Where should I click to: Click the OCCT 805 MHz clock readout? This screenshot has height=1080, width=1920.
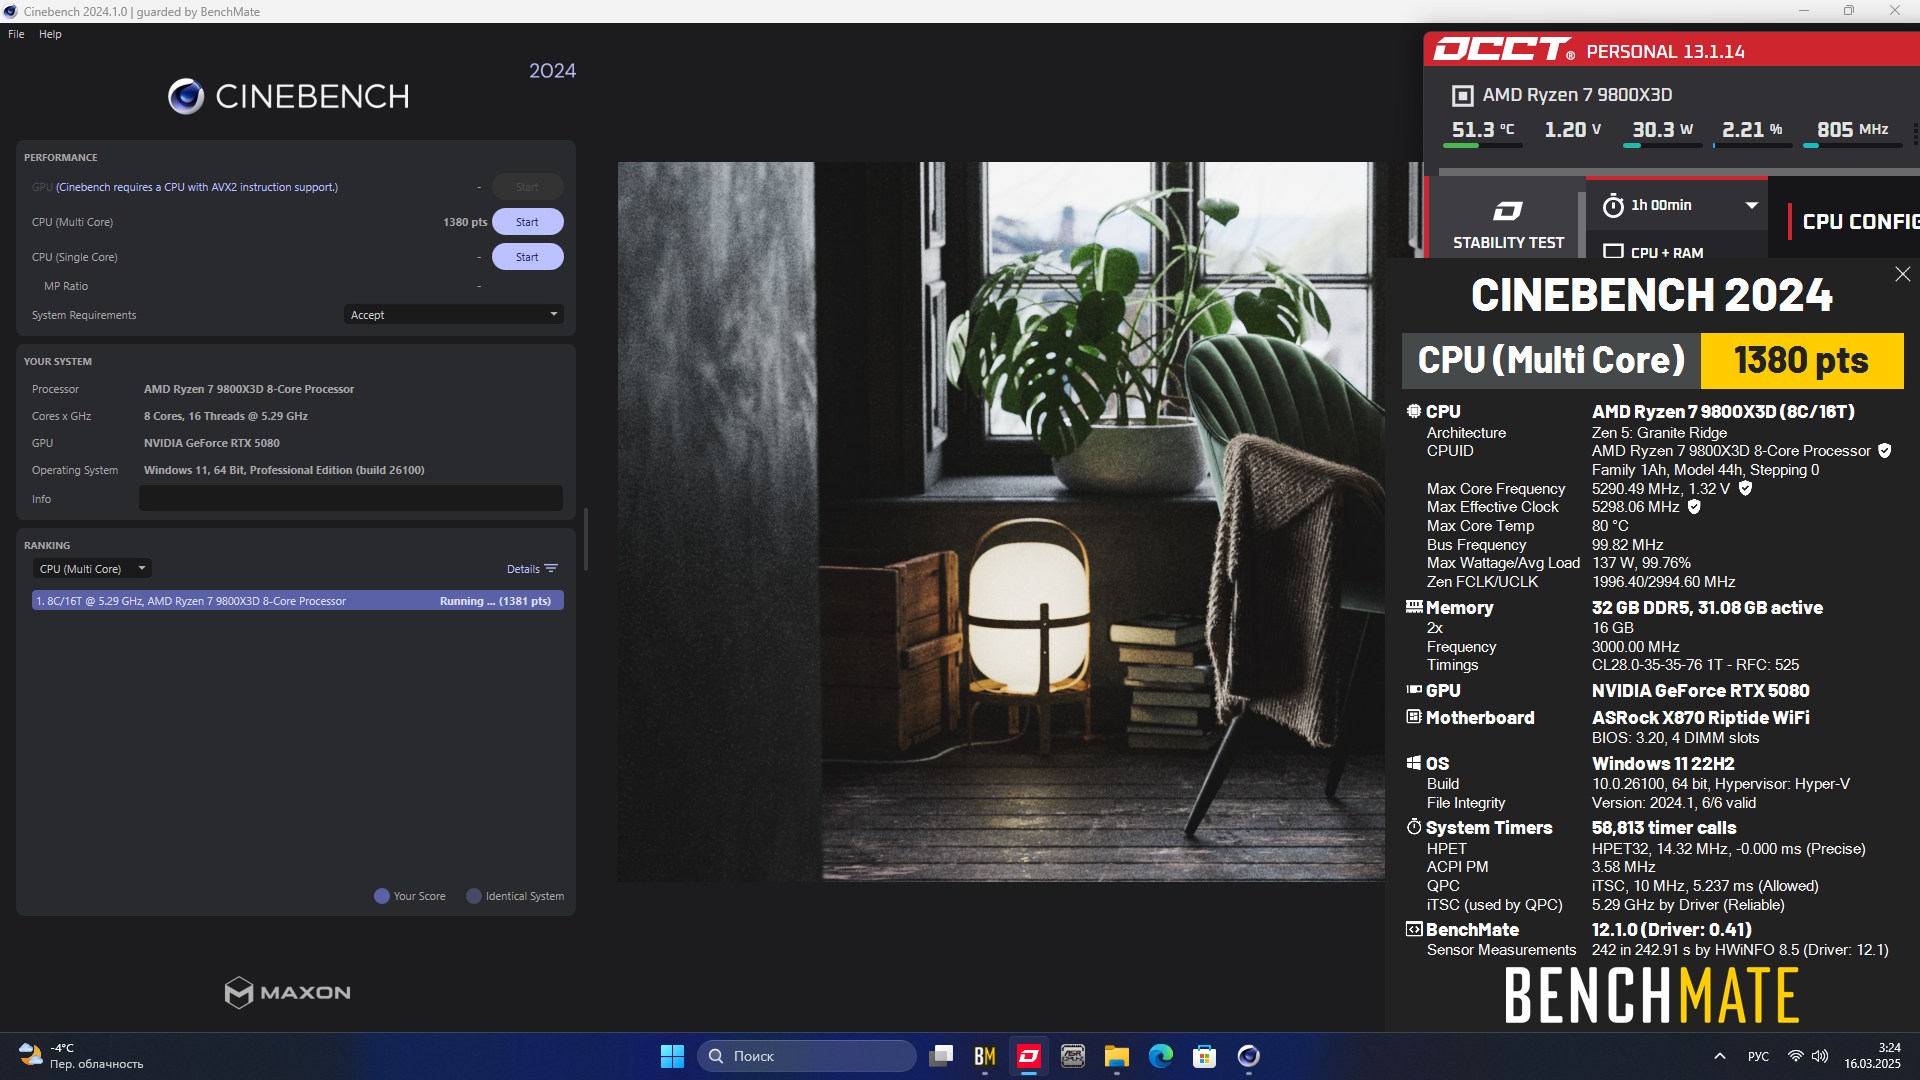click(x=1852, y=130)
